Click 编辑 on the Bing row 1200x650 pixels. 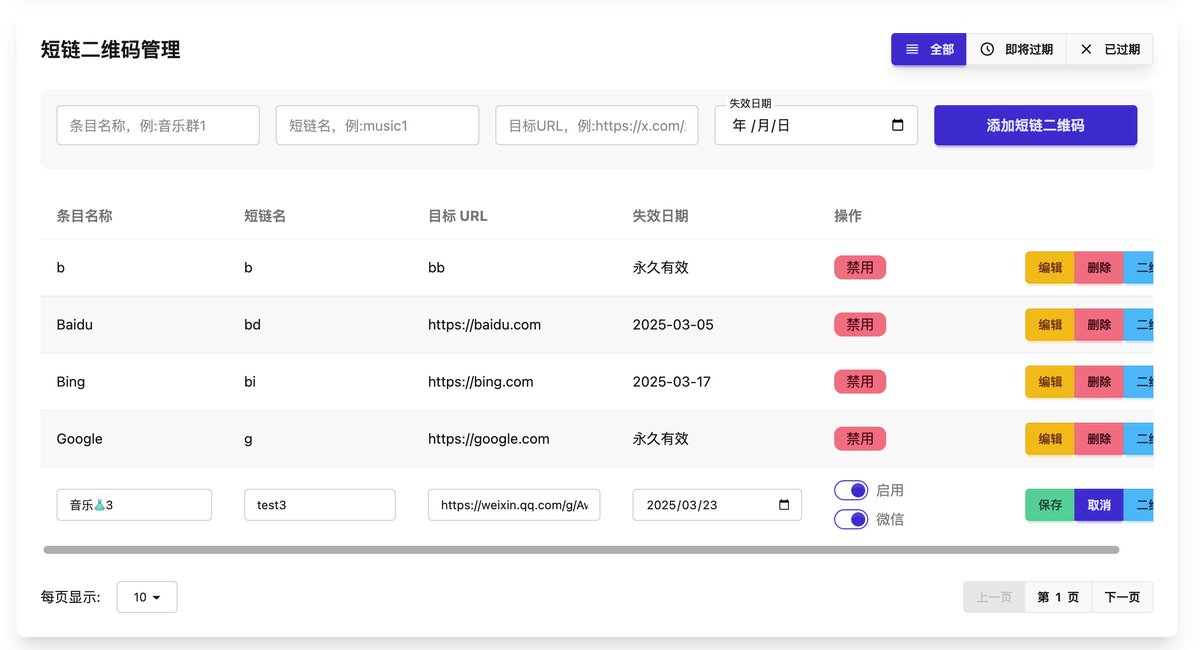1048,381
